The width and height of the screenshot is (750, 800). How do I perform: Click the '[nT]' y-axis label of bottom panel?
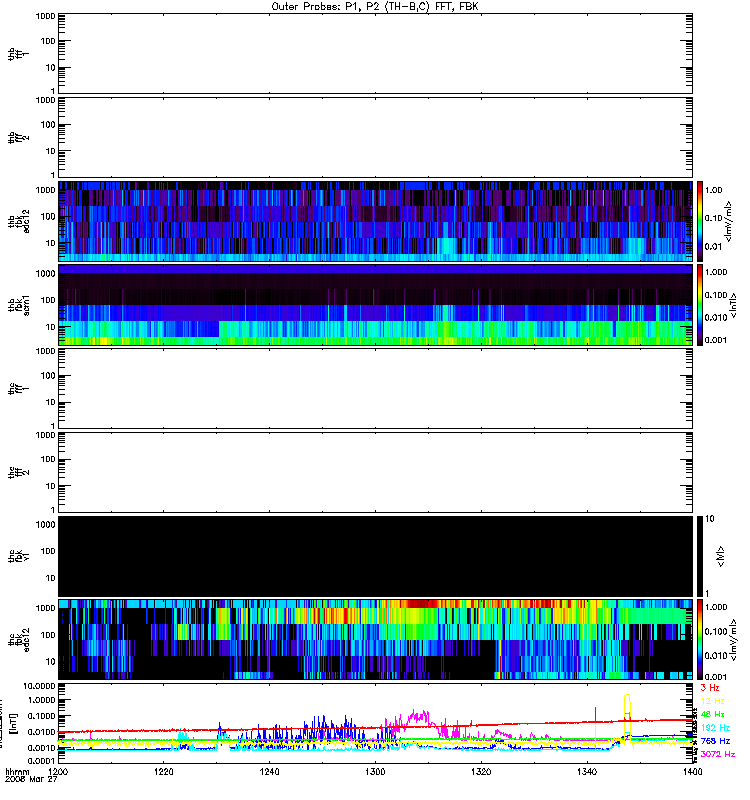click(x=14, y=723)
